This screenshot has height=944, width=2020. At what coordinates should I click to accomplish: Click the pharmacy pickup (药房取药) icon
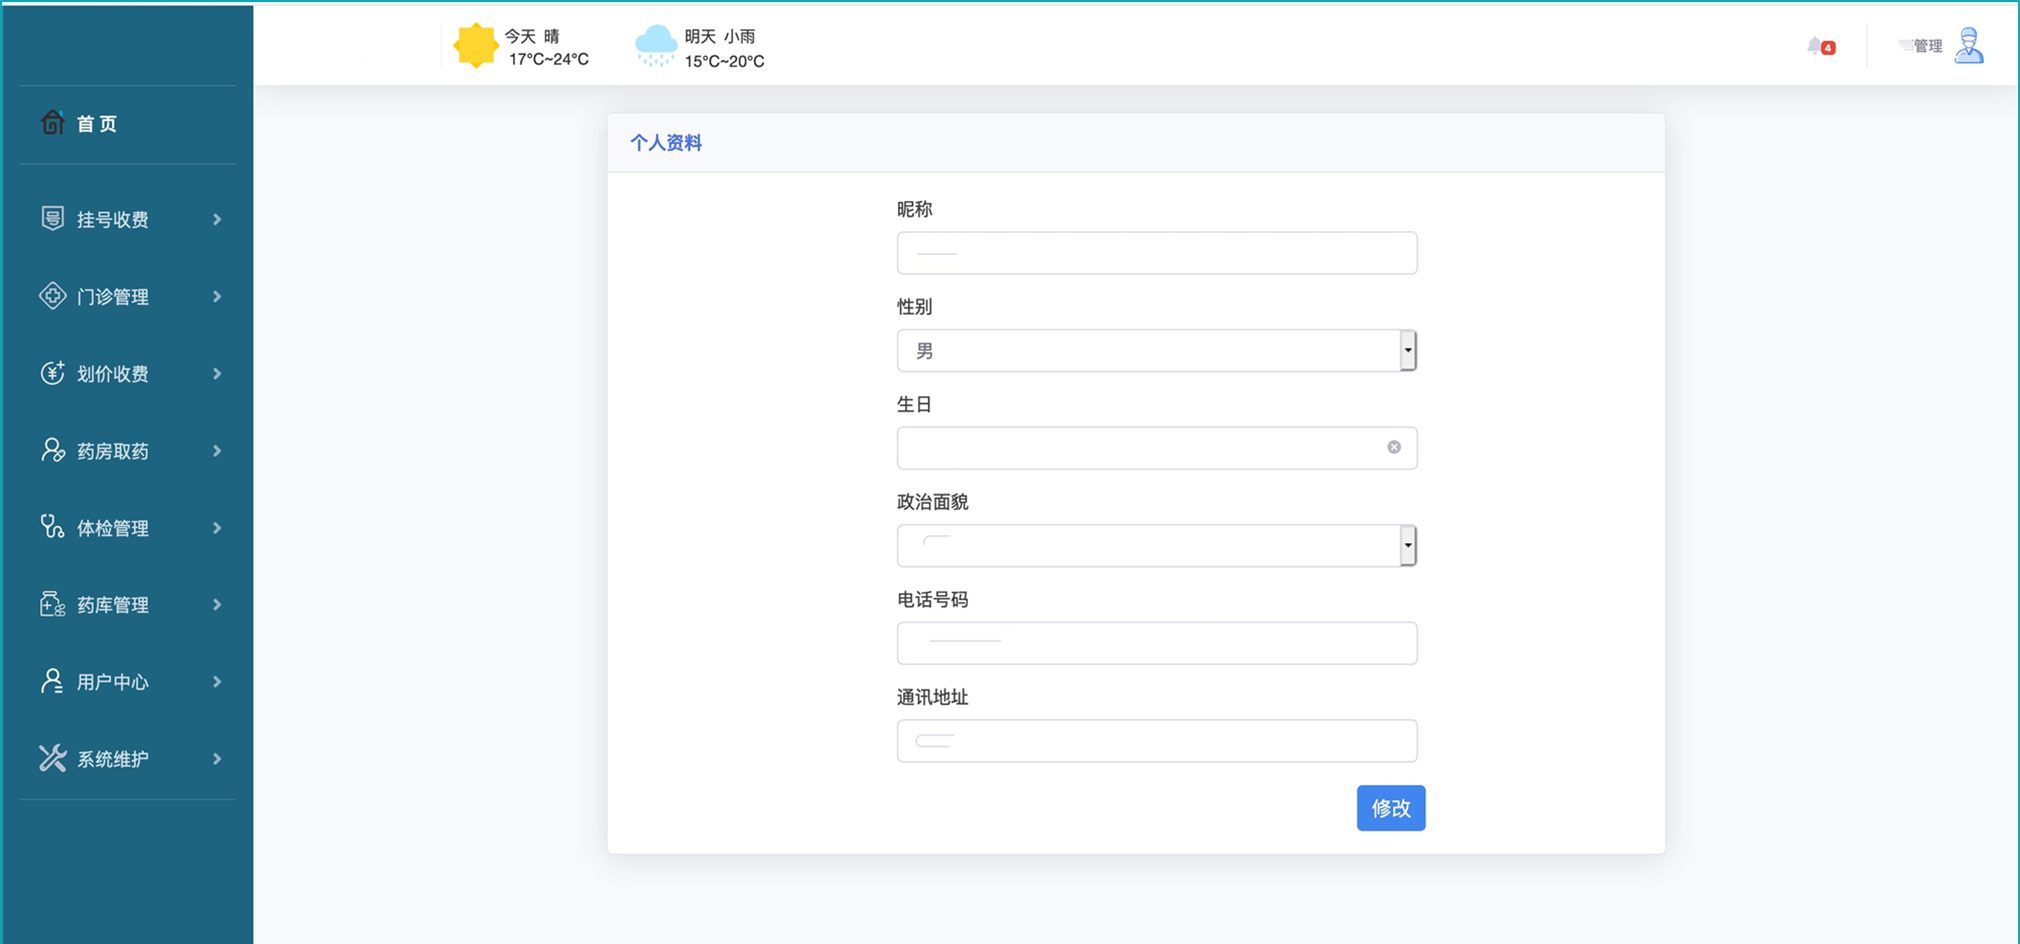point(52,450)
